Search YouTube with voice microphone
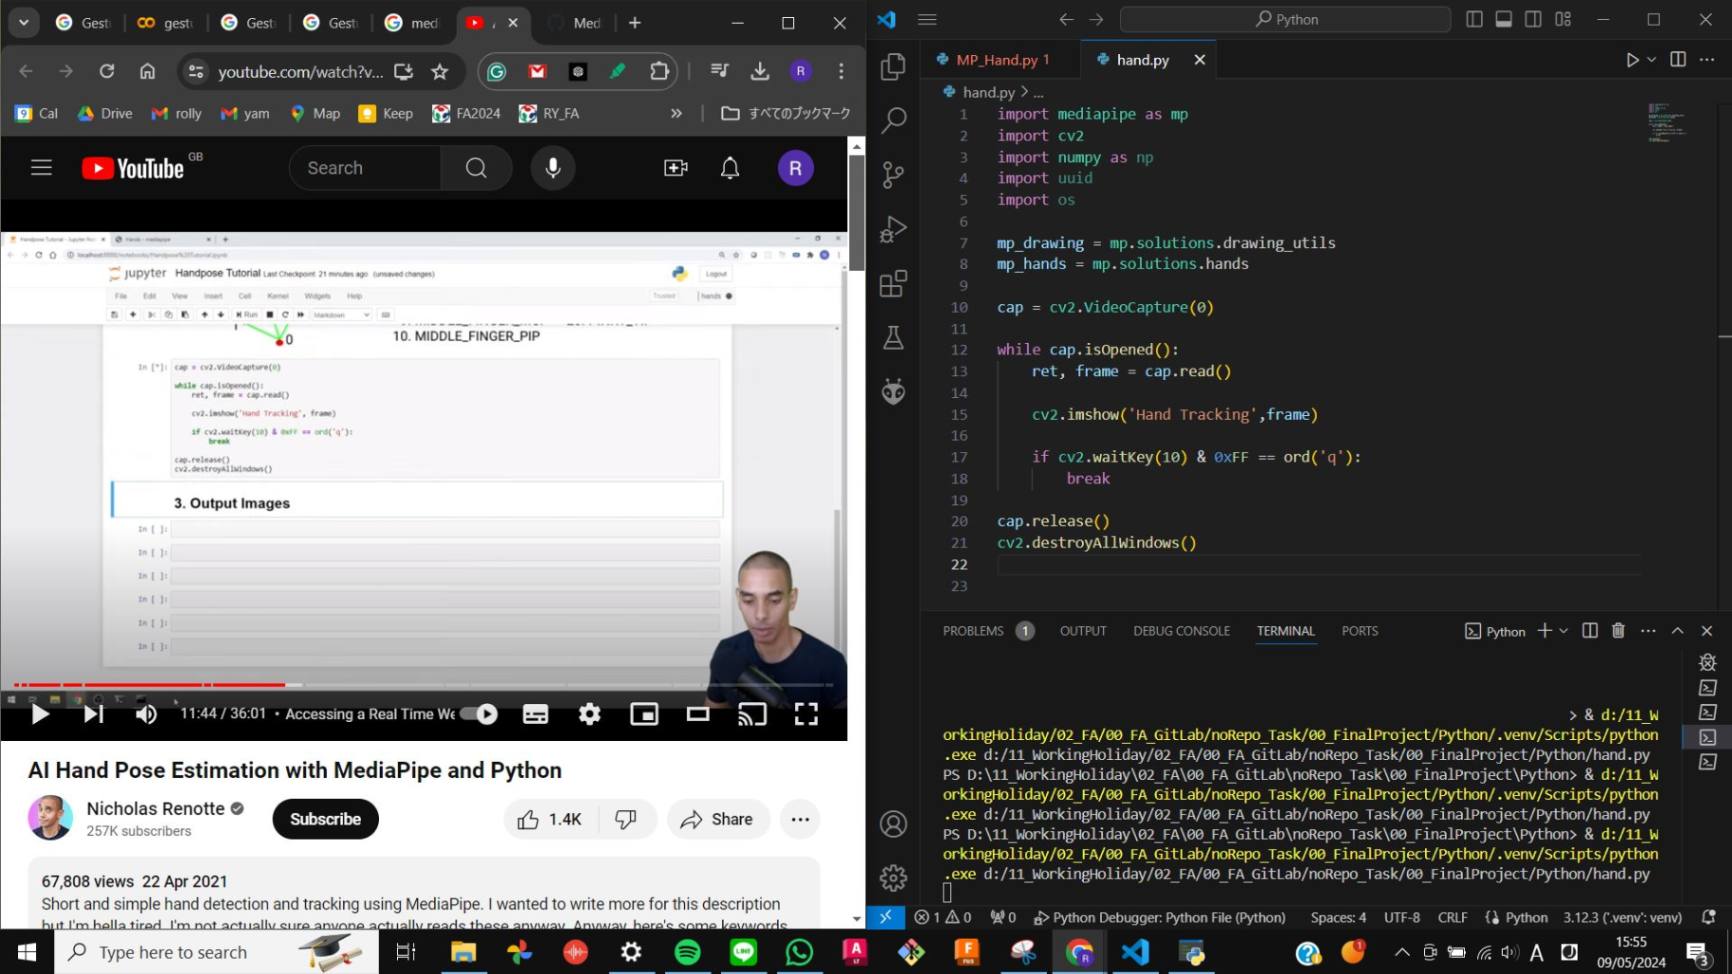Image resolution: width=1732 pixels, height=974 pixels. tap(553, 168)
